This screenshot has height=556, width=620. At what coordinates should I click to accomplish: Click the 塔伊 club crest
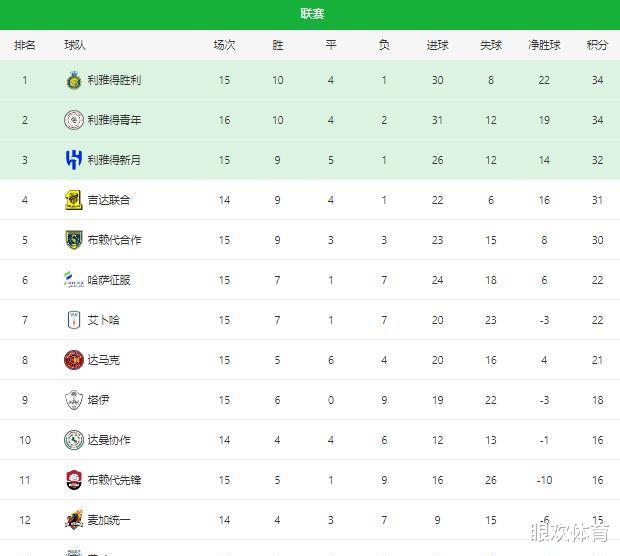coord(74,400)
